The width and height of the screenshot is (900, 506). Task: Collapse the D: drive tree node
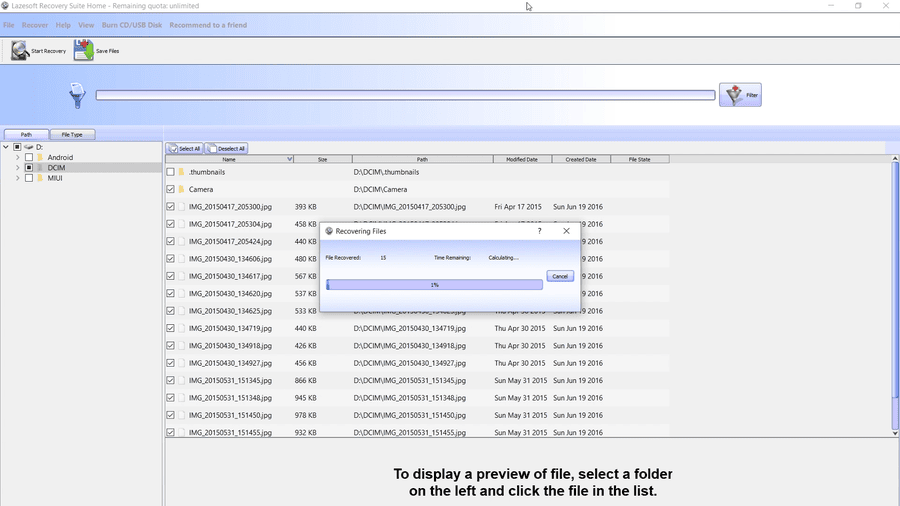point(6,147)
